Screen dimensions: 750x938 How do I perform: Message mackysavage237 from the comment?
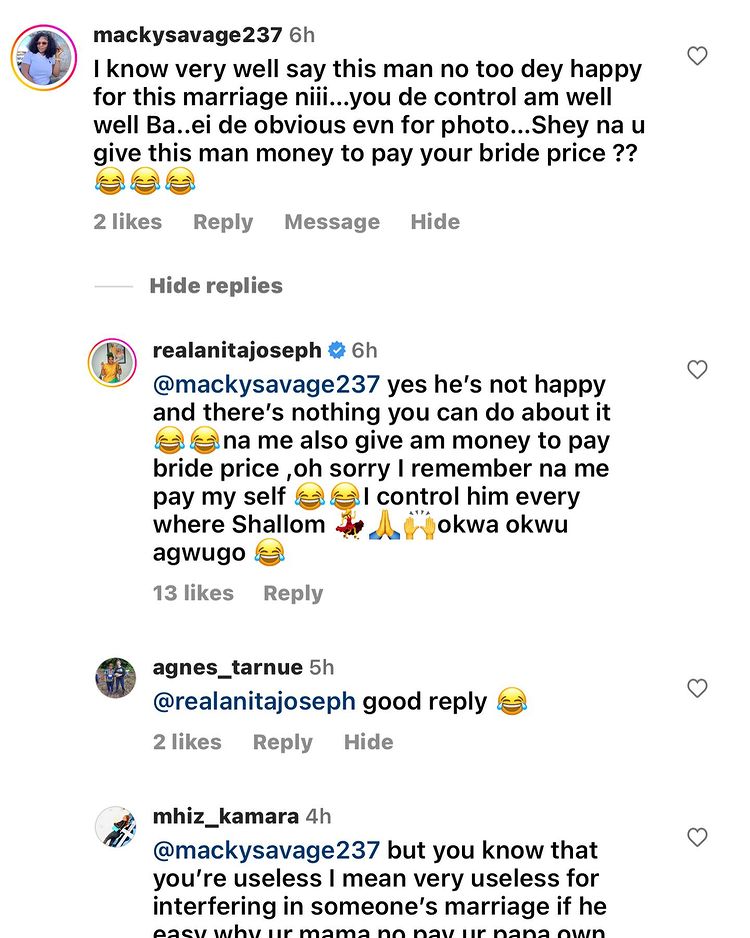332,222
